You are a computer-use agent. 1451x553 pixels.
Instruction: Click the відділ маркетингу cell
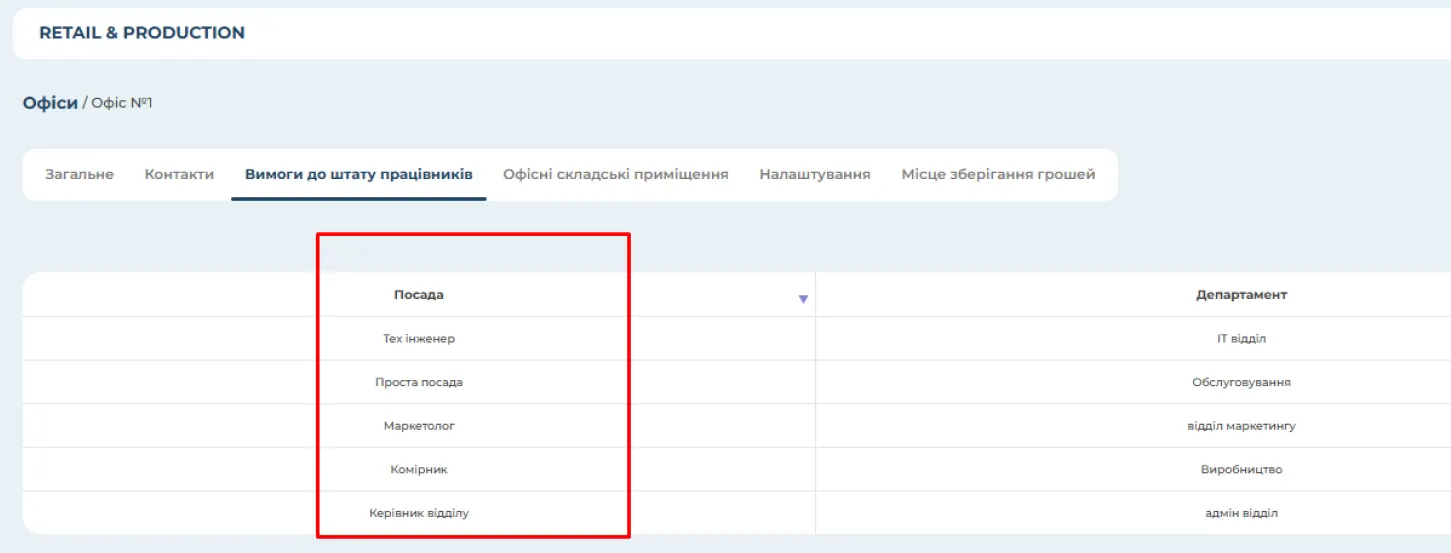1241,426
